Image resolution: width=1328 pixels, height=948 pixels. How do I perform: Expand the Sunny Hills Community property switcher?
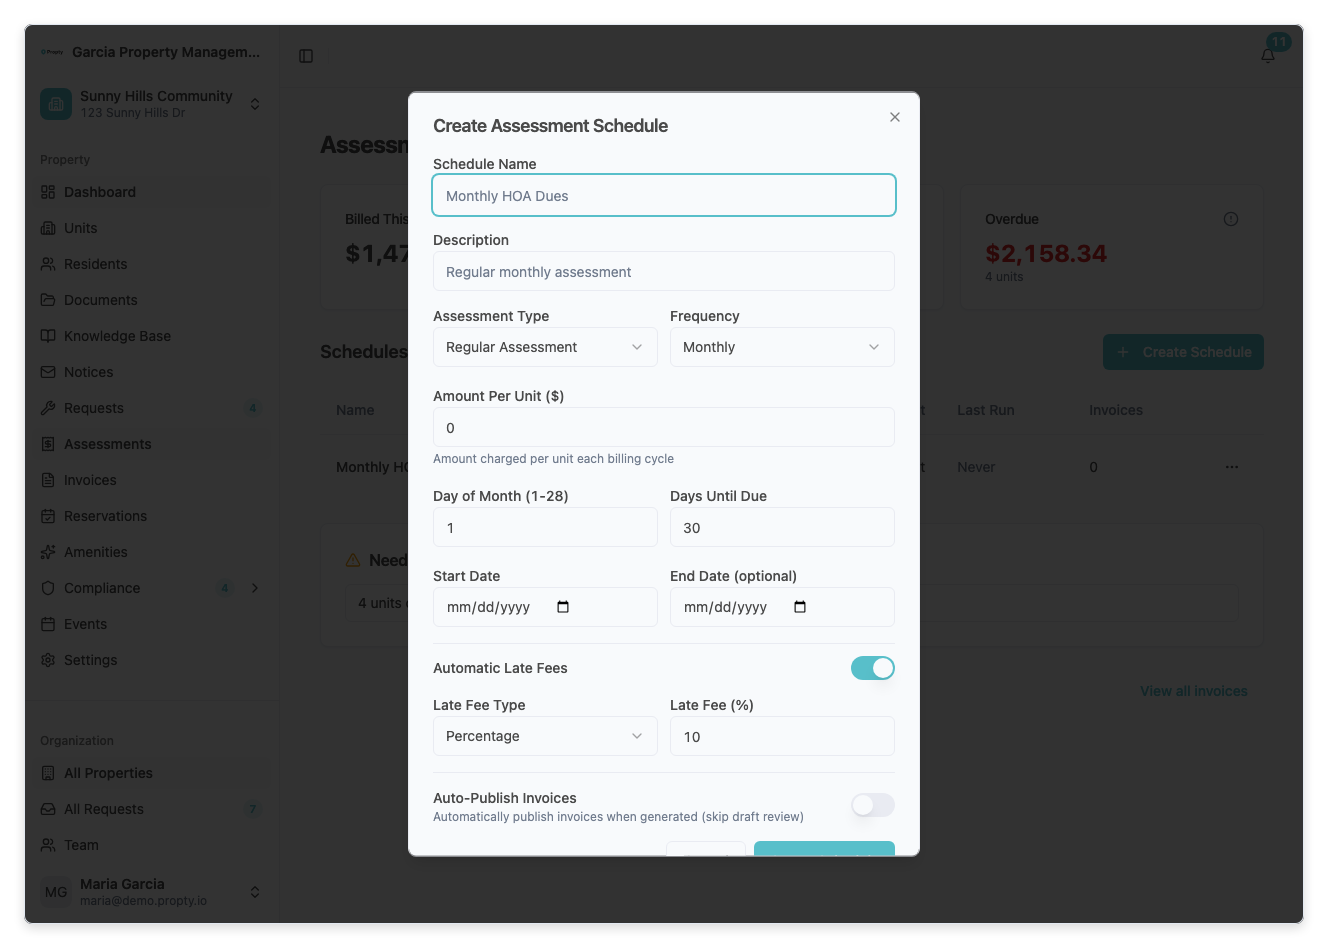click(152, 103)
